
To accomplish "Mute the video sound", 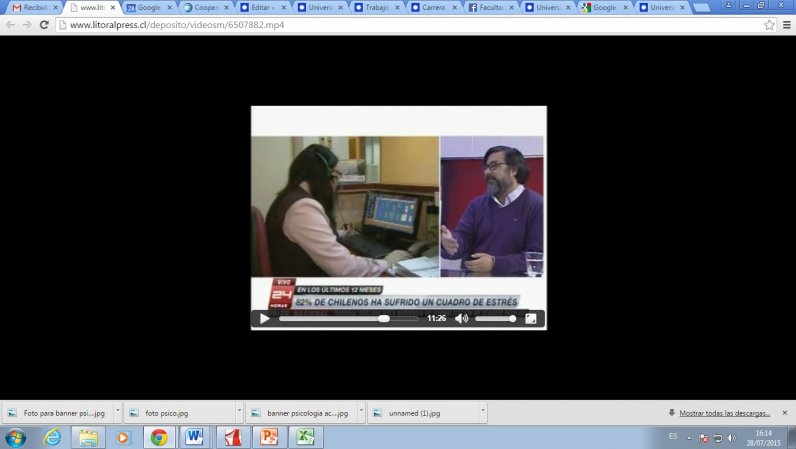I will tap(461, 319).
